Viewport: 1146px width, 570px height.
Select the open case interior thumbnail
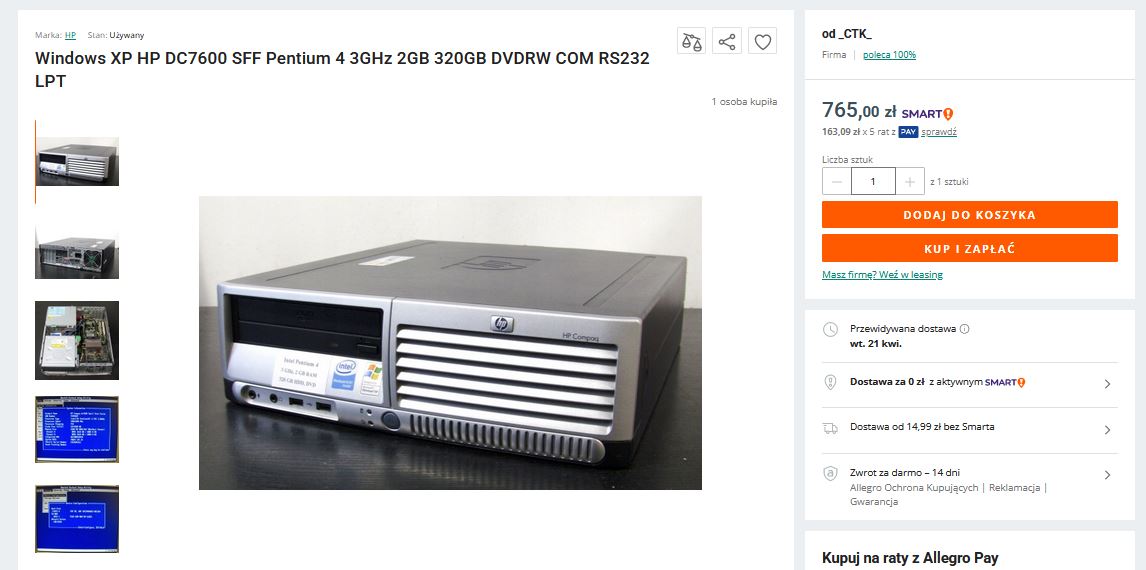pos(77,341)
